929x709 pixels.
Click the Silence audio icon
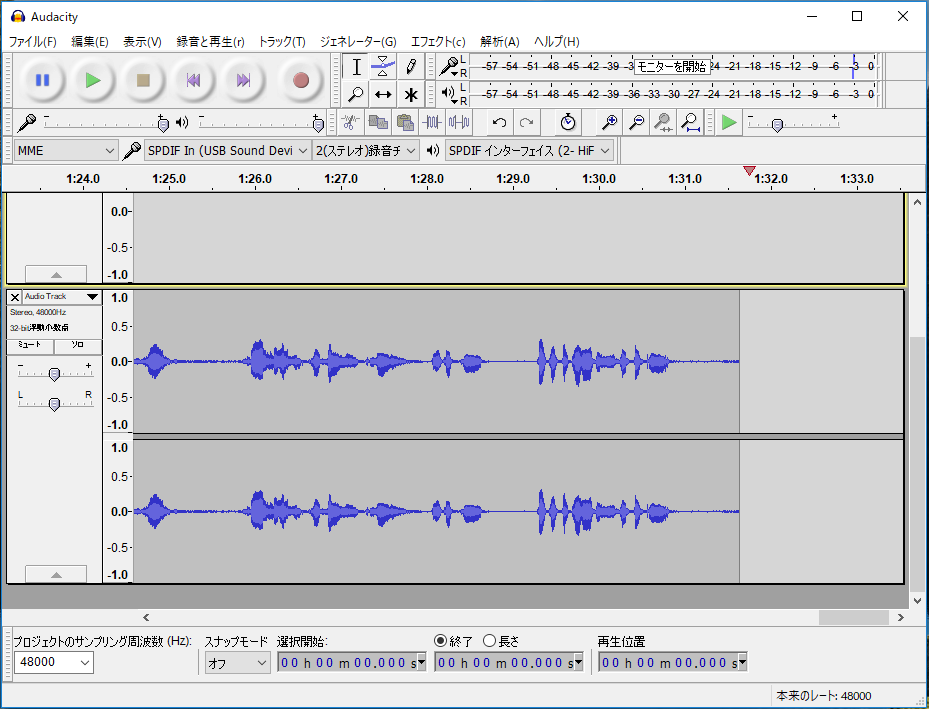459,123
